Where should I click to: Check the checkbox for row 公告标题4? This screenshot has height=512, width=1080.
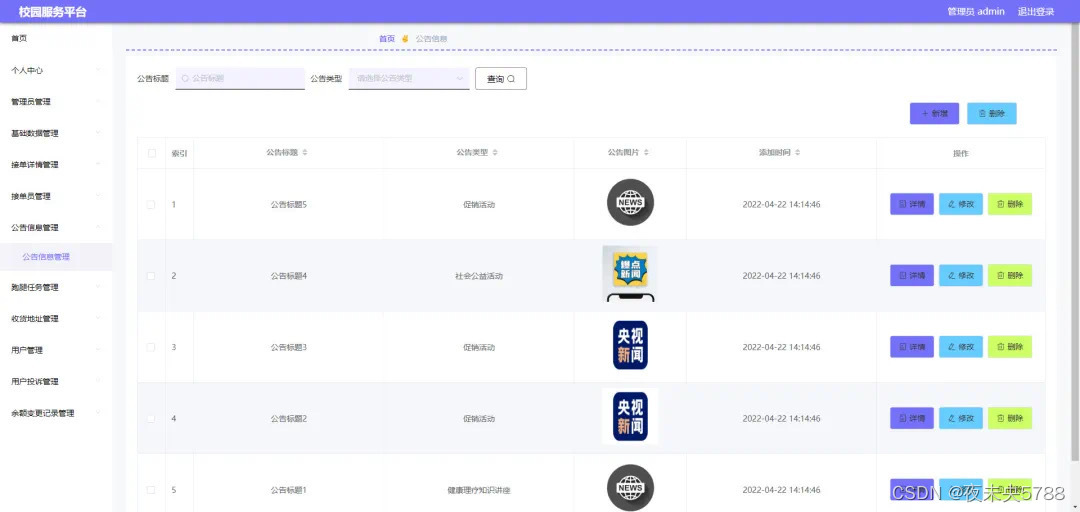pyautogui.click(x=151, y=276)
